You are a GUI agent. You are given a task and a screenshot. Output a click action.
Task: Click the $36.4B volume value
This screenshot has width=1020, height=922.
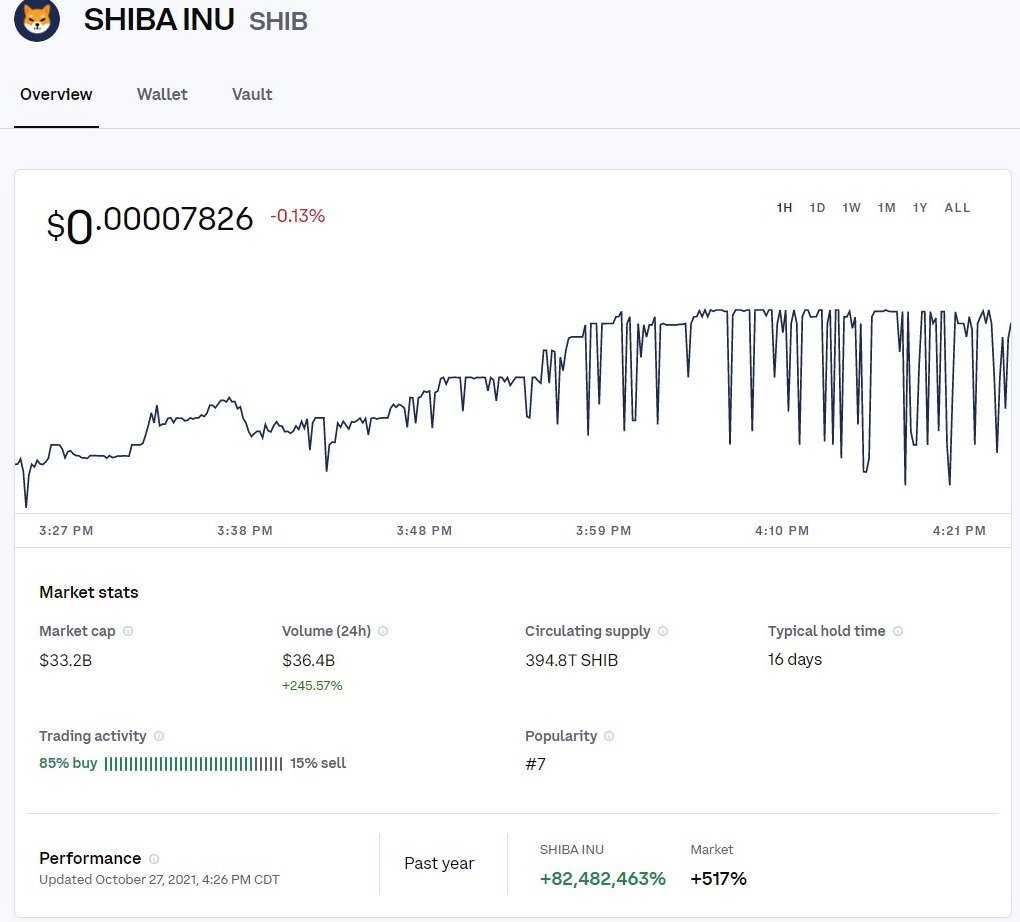point(308,660)
